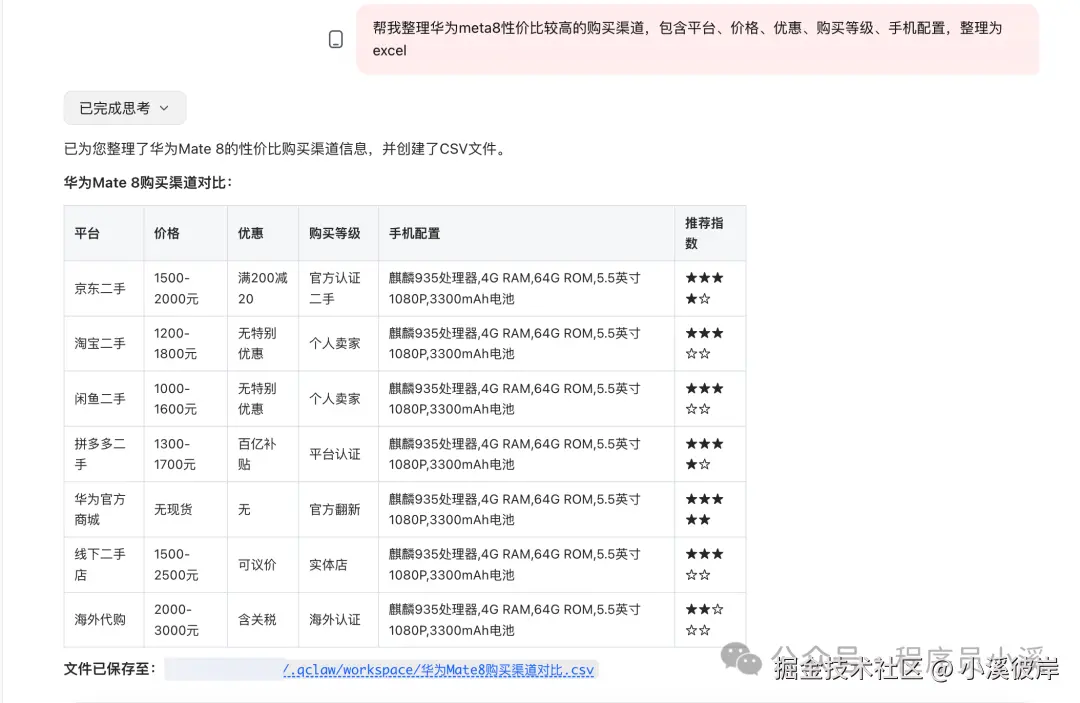This screenshot has width=1080, height=703.
Task: Click the 1500-2000元 price cell
Action: [x=185, y=288]
